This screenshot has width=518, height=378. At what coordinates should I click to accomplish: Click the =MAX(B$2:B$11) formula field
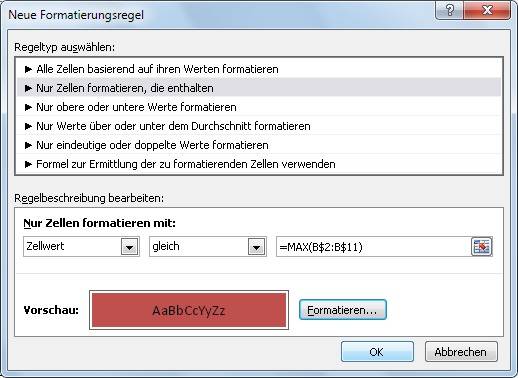coord(373,247)
